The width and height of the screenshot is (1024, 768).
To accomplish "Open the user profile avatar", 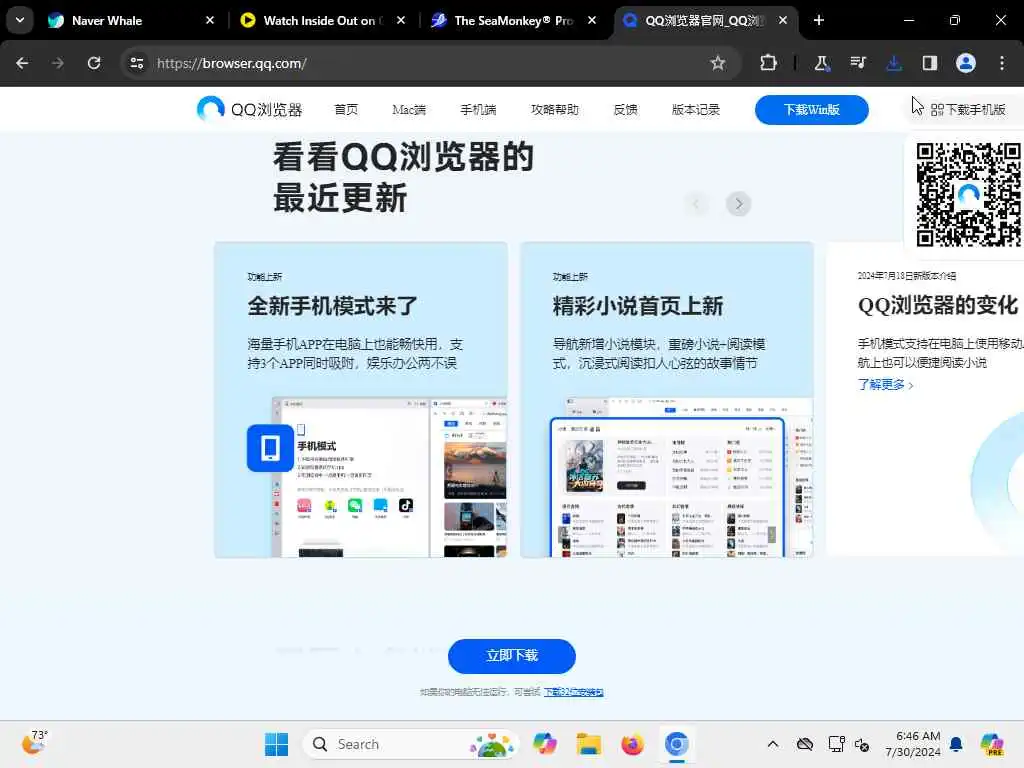I will 966,63.
